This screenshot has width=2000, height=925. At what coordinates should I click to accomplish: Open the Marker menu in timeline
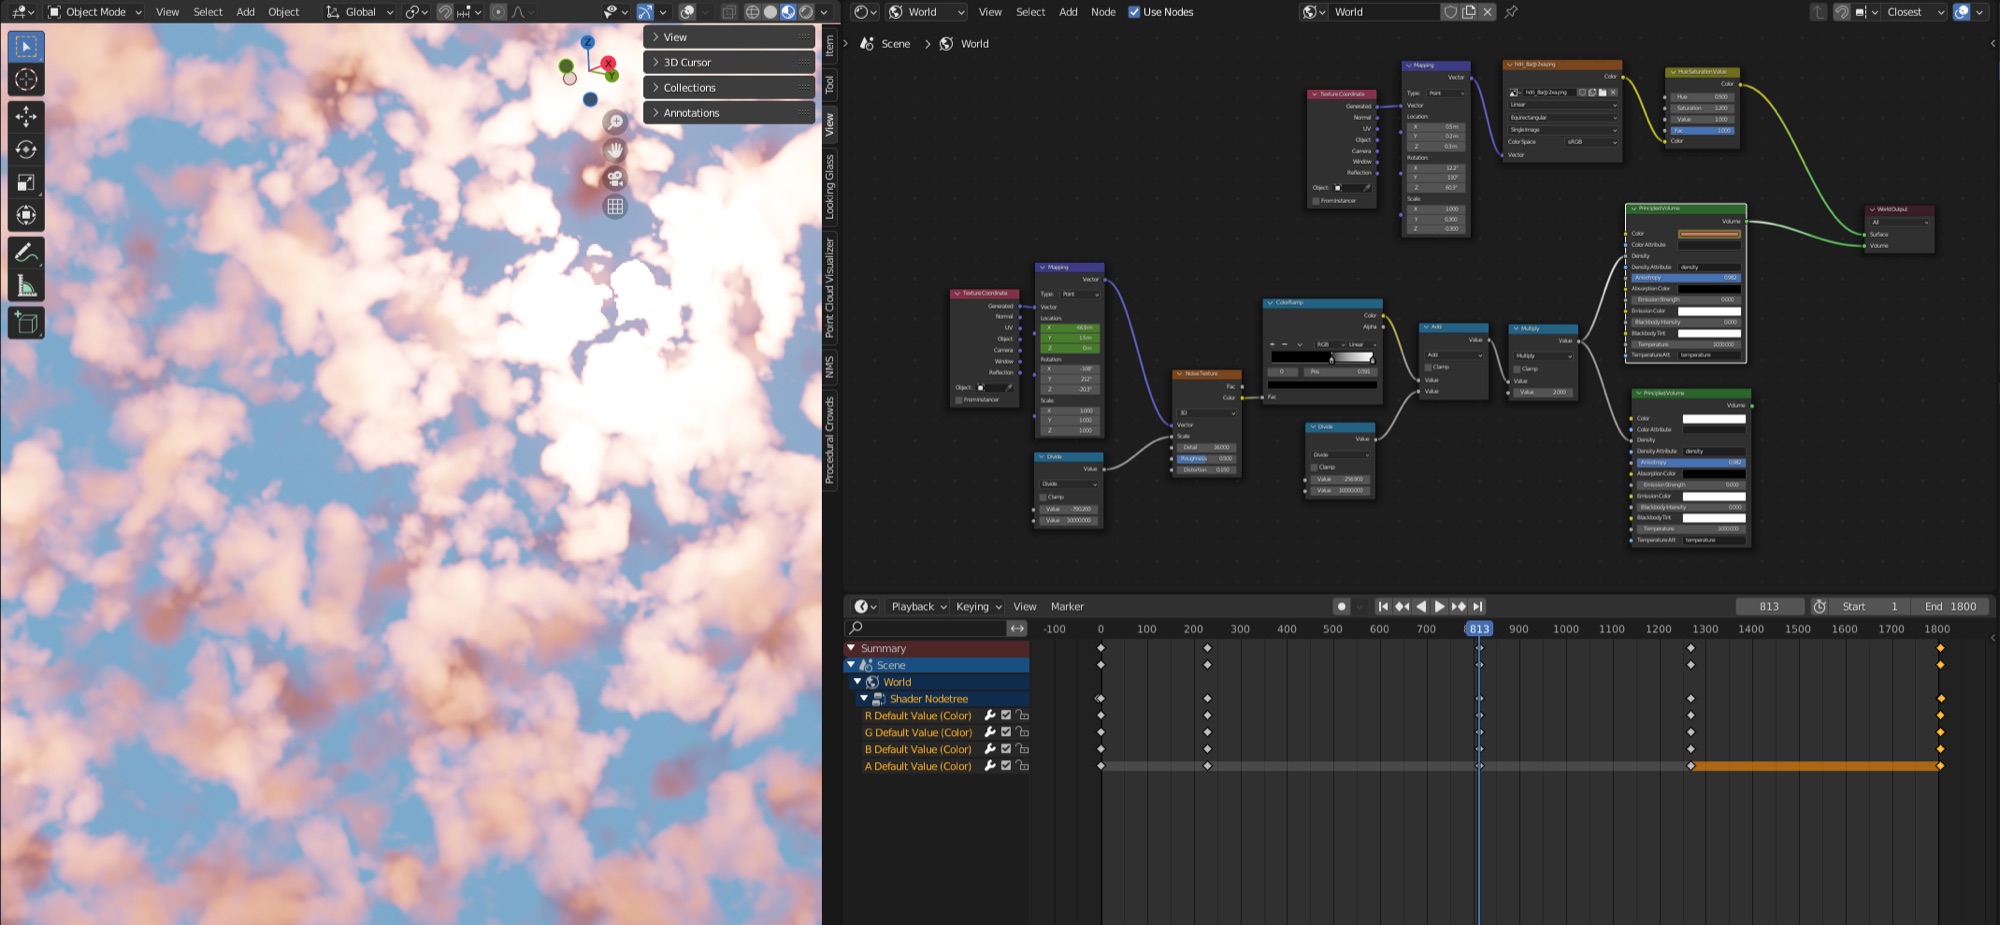pyautogui.click(x=1067, y=607)
